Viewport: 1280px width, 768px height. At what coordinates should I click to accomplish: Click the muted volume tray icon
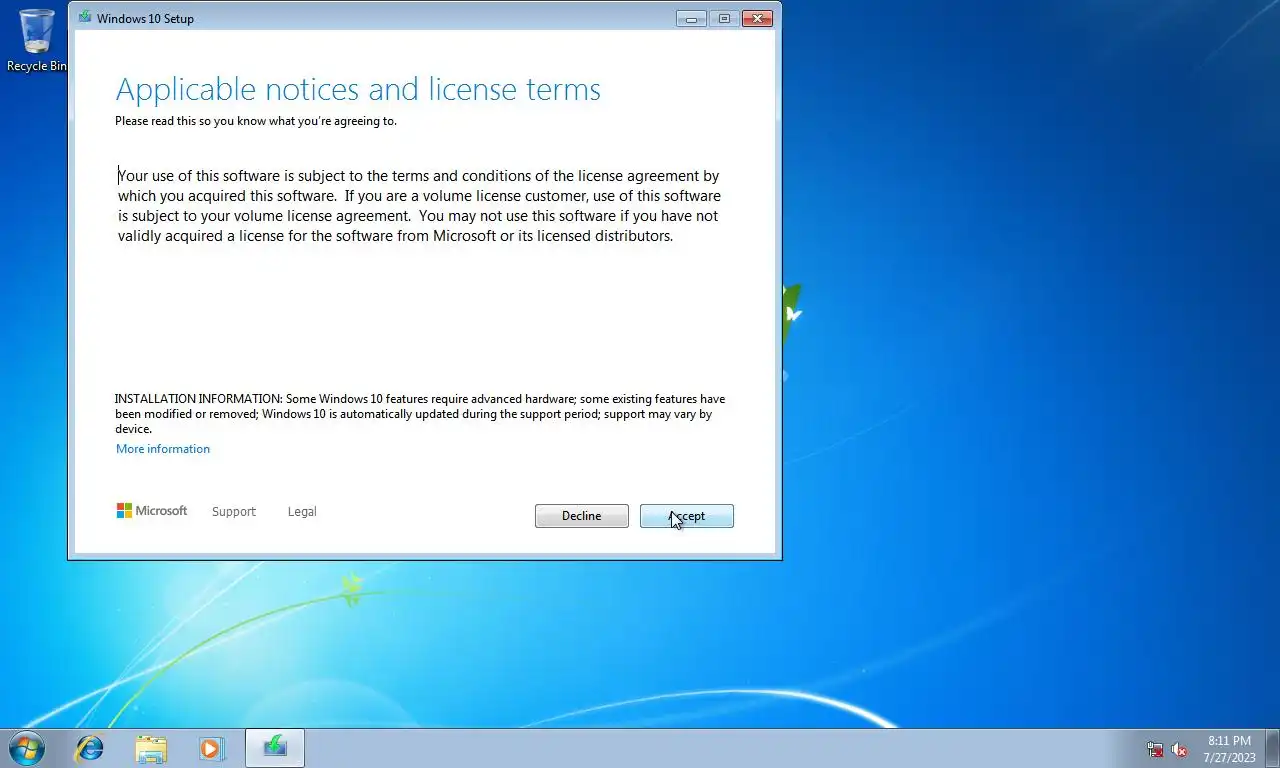1179,749
